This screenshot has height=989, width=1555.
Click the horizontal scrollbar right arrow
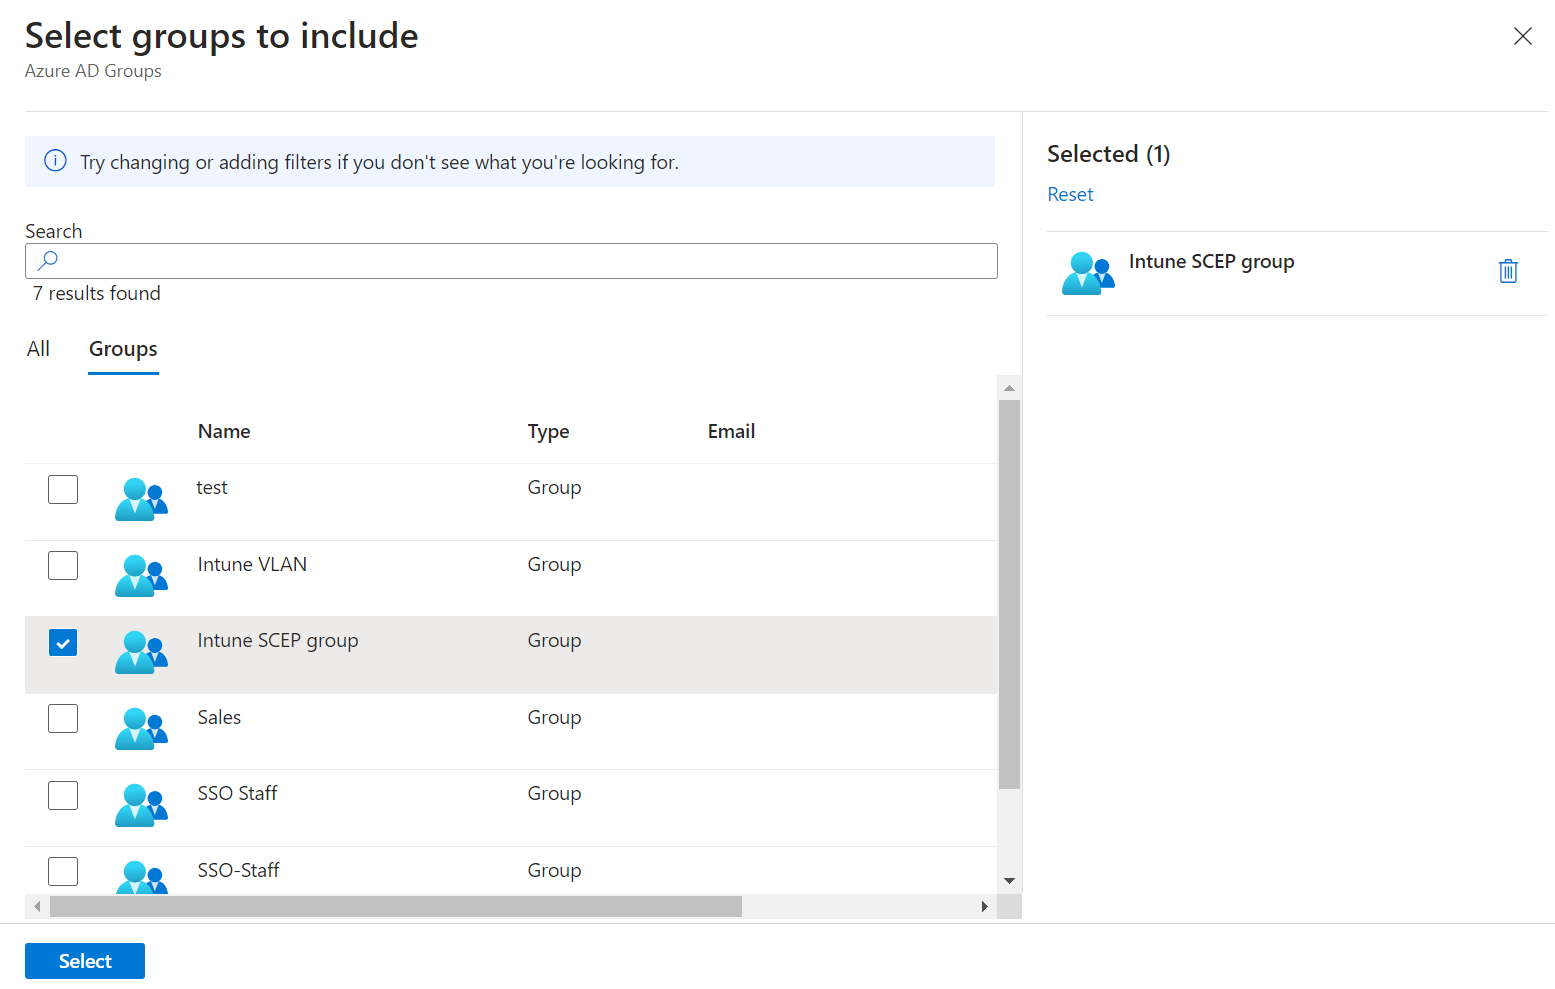[x=984, y=907]
